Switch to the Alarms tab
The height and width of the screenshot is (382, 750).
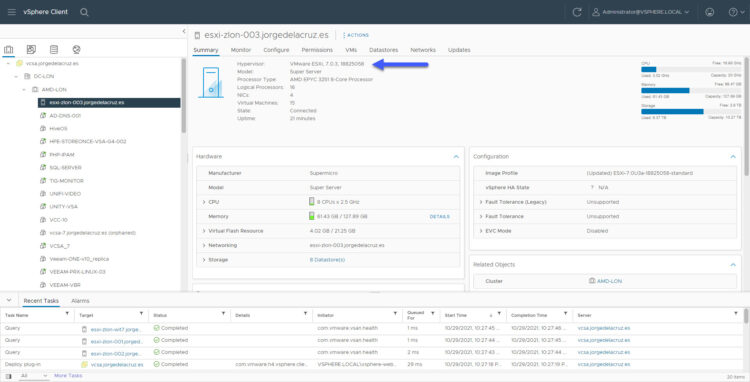point(80,301)
